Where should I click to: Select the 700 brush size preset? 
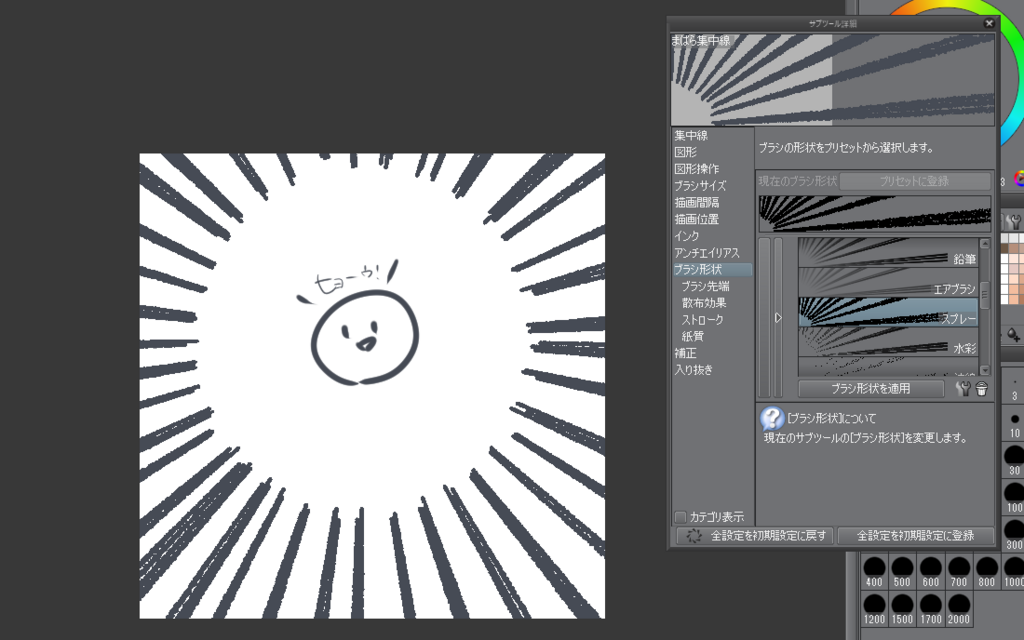959,571
